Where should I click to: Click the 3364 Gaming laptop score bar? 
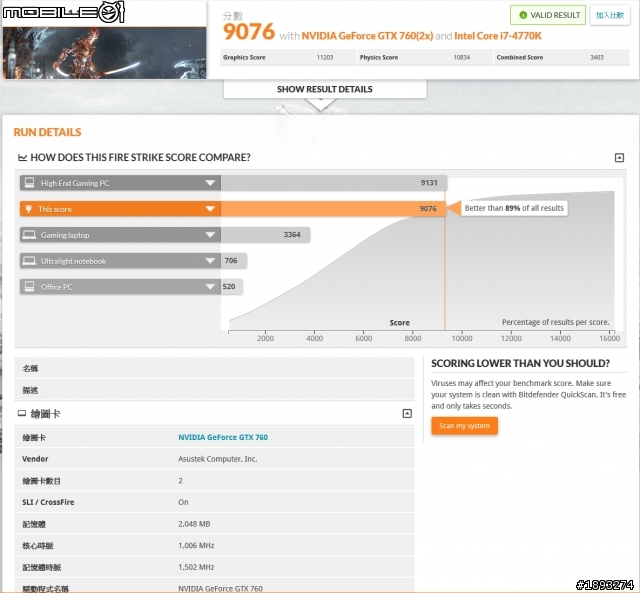click(x=265, y=235)
